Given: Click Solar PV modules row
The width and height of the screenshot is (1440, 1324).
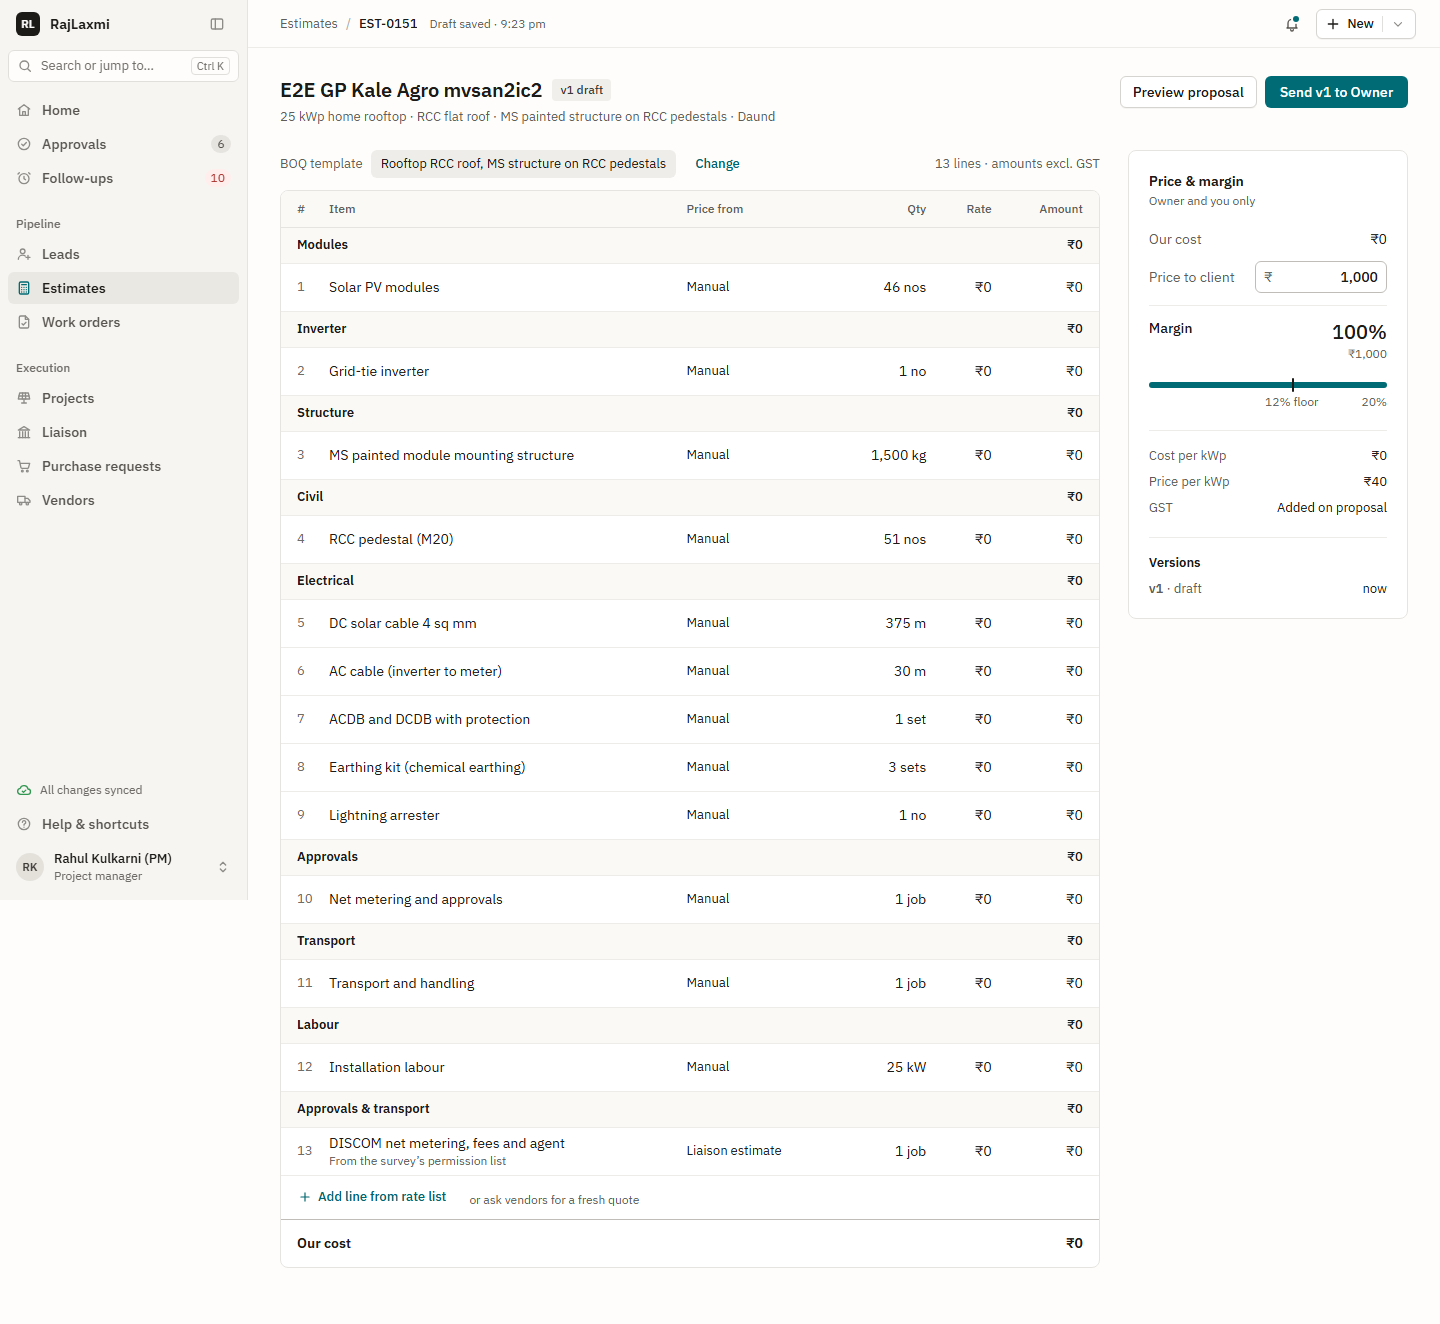Looking at the screenshot, I should click(690, 288).
